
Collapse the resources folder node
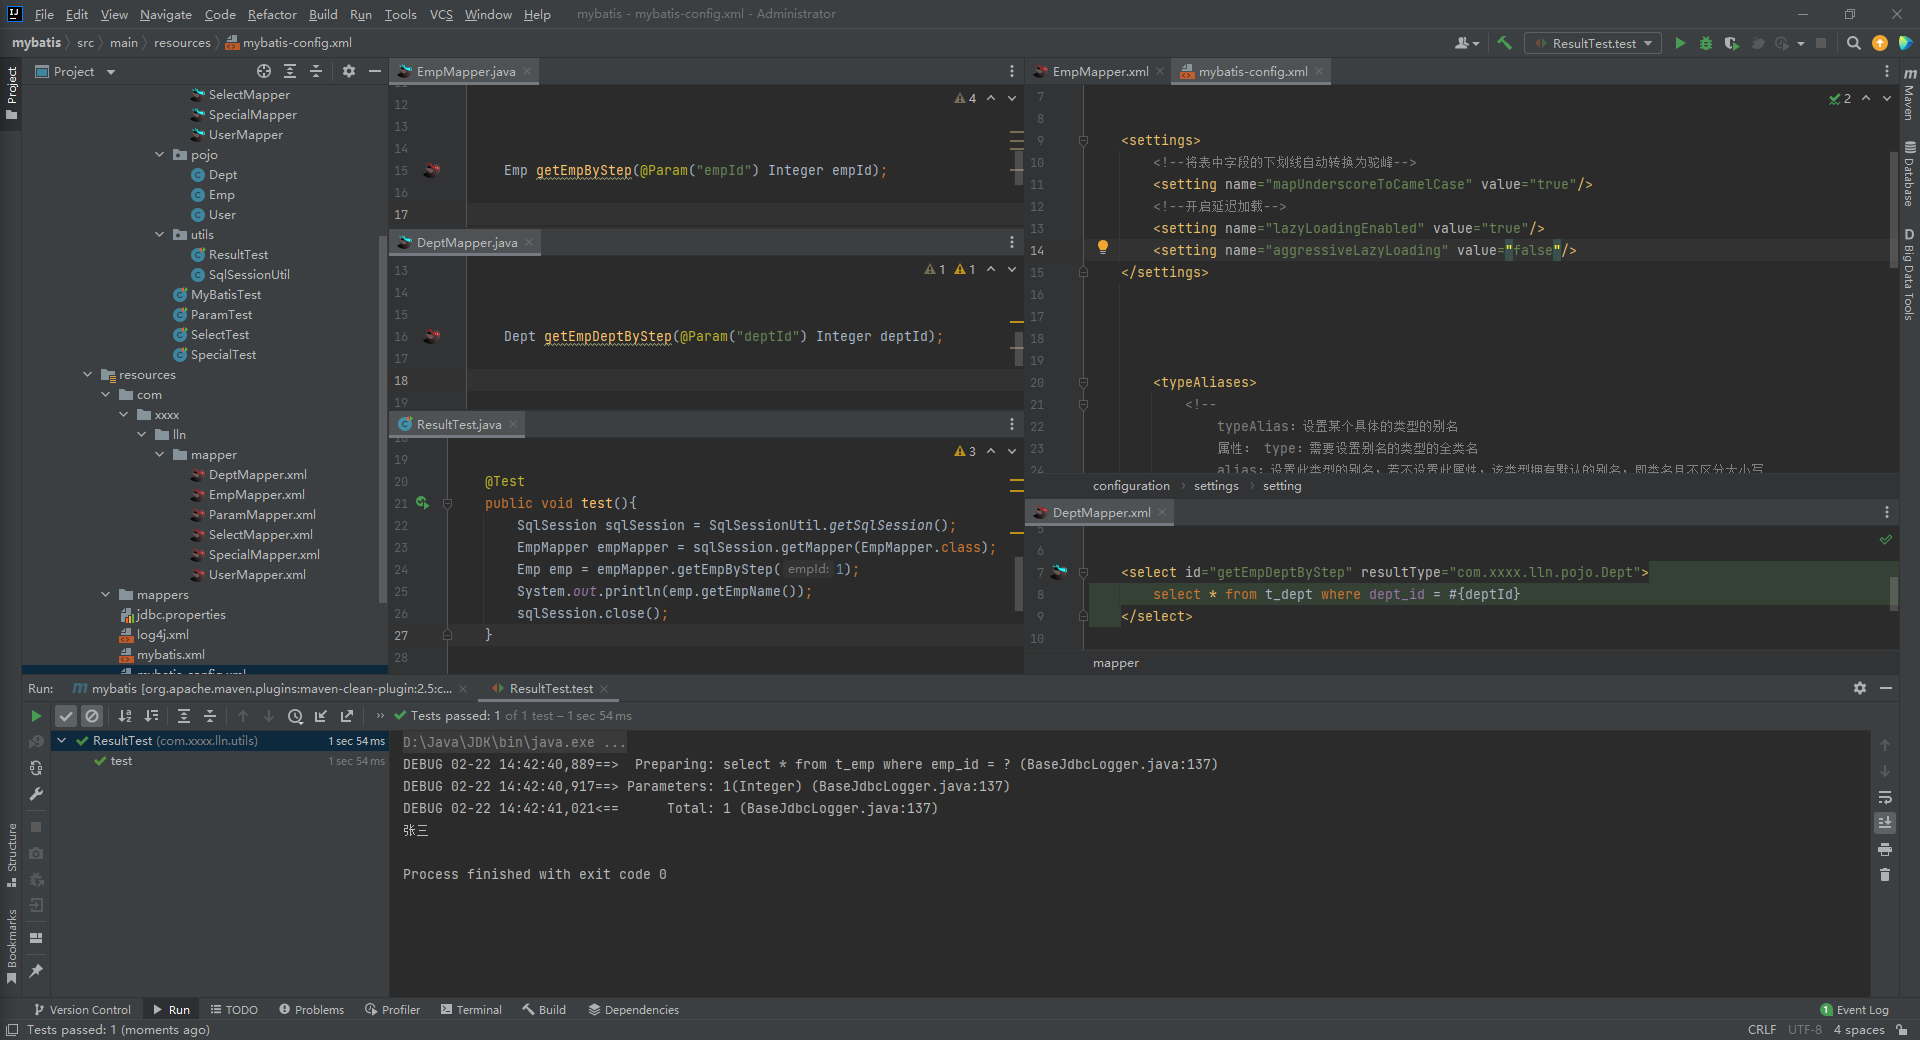click(88, 374)
